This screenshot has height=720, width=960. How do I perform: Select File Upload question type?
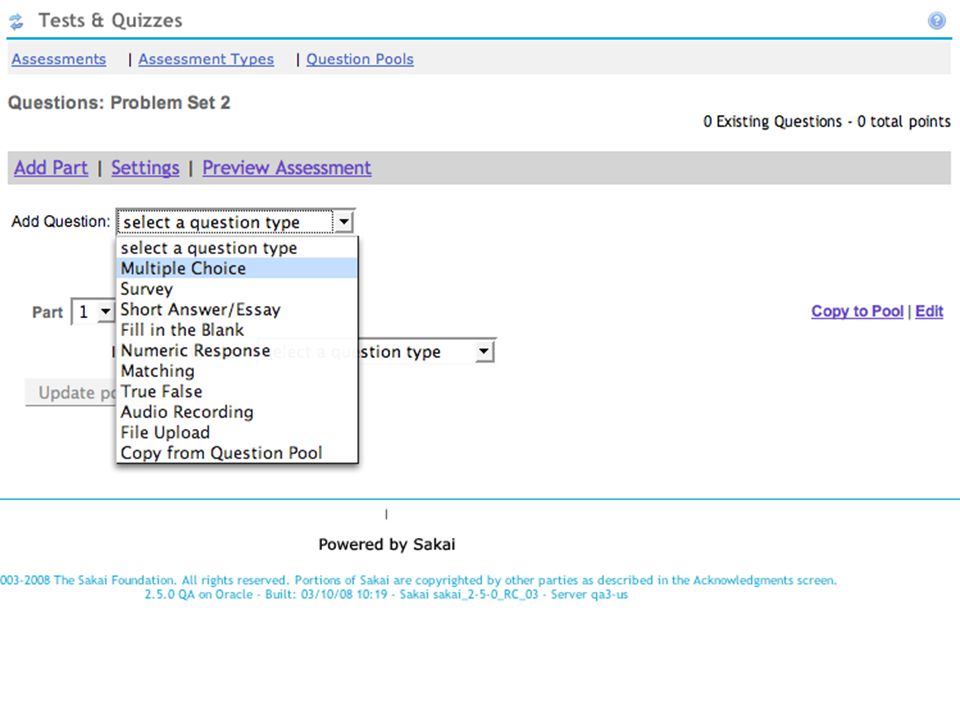tap(236, 432)
